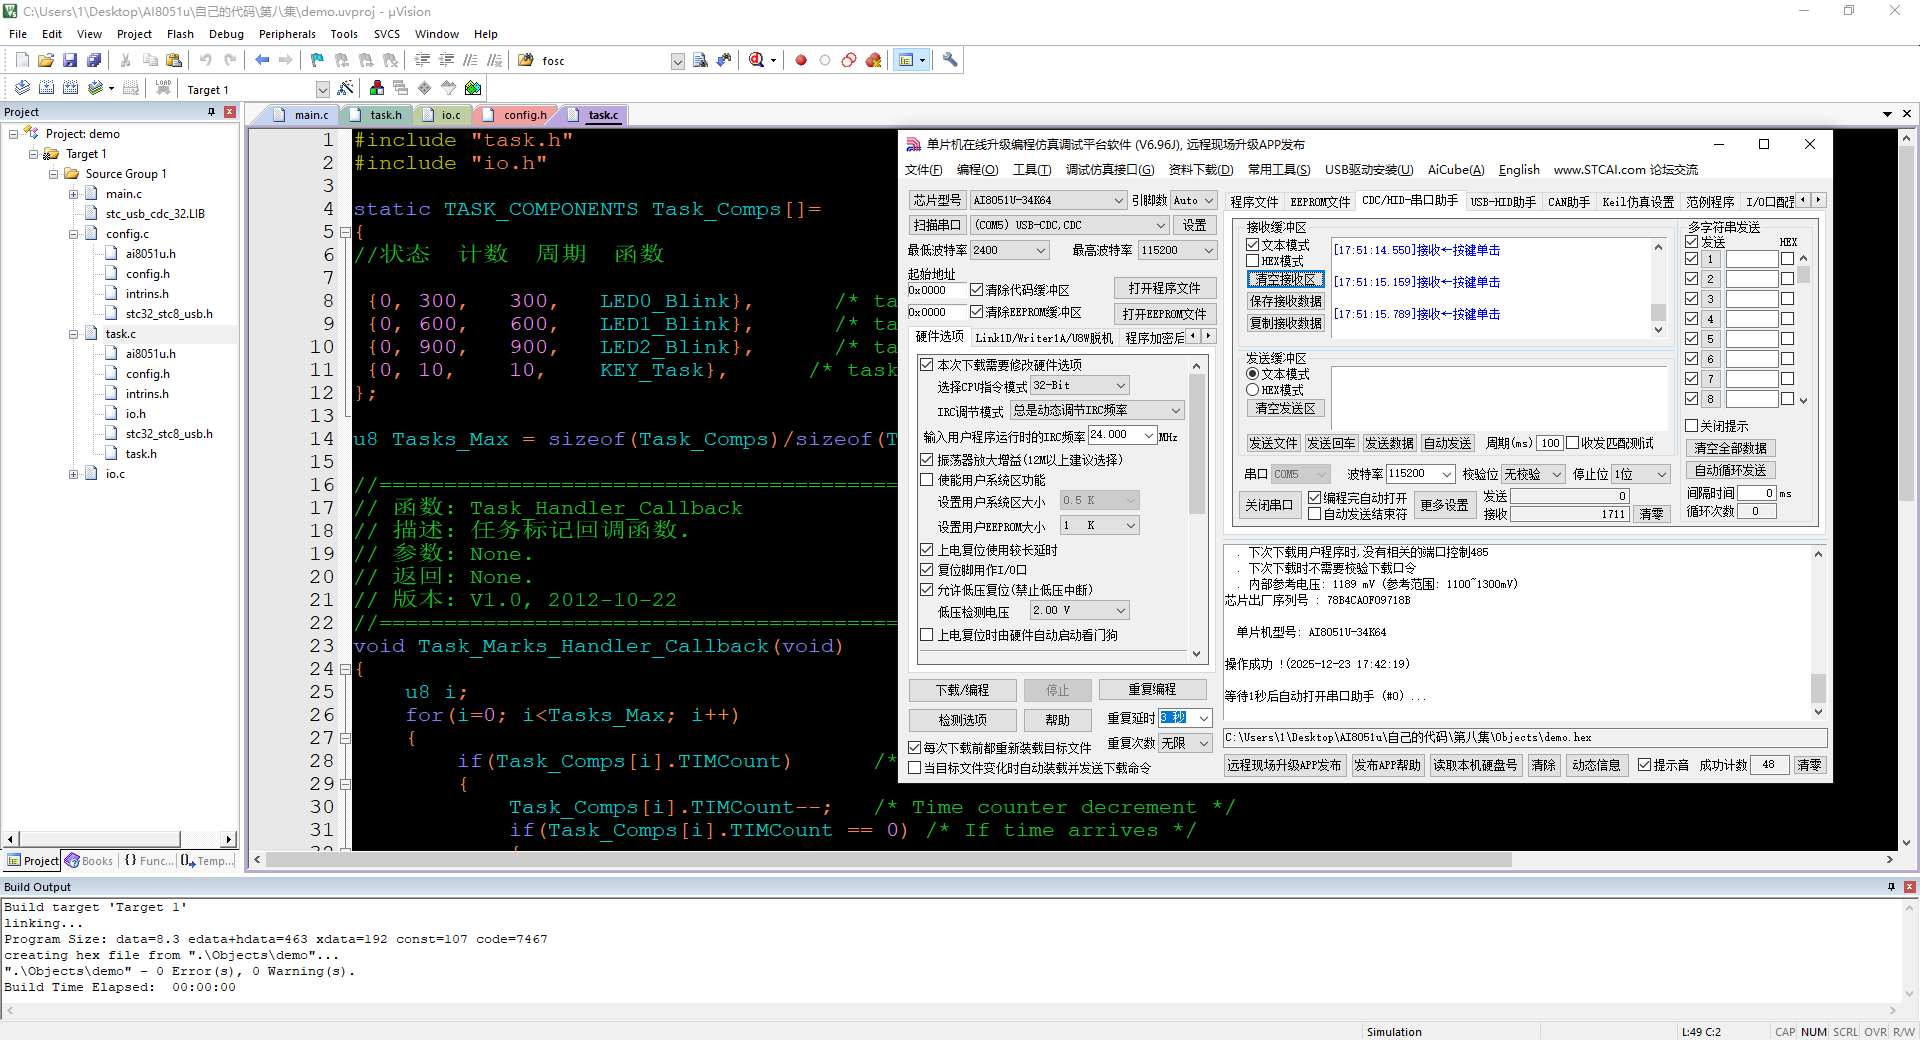Click the Build target icon
The image size is (1920, 1040).
(x=46, y=89)
